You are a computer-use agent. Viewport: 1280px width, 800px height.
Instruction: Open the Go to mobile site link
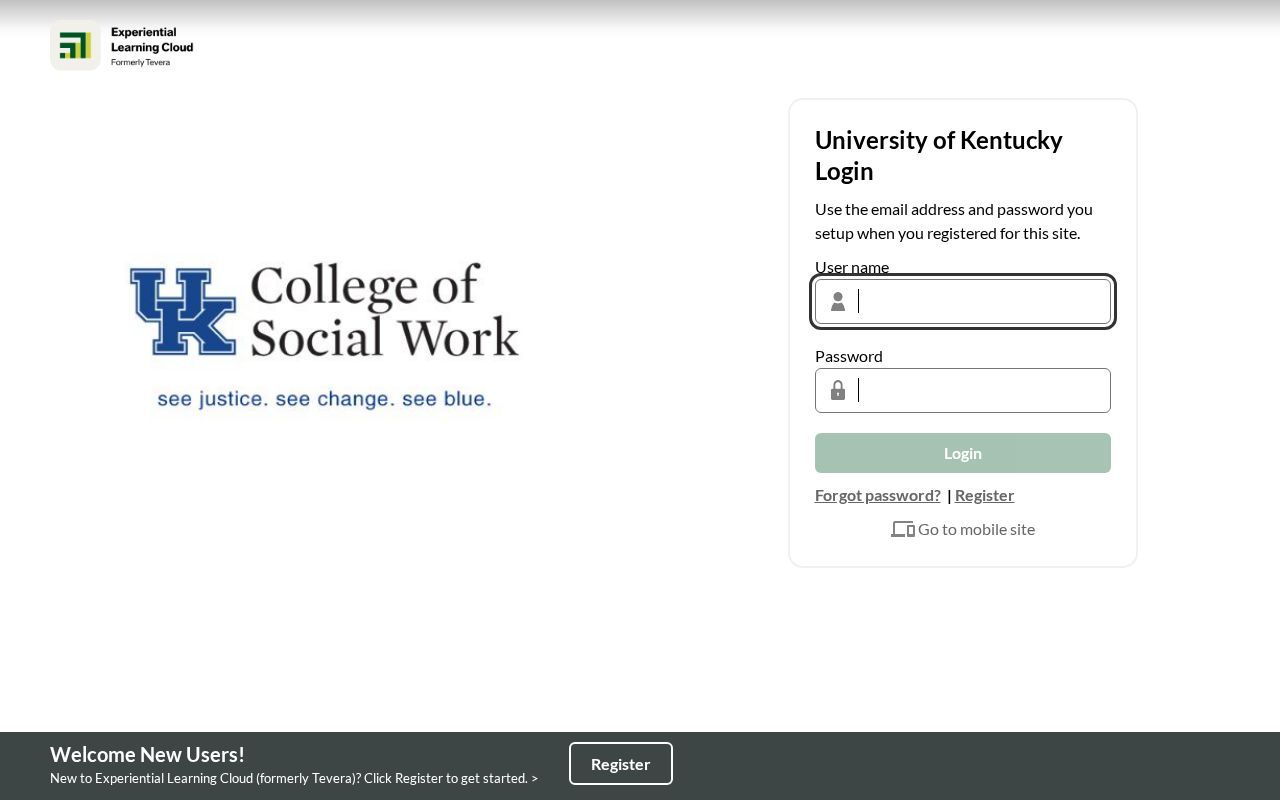(x=976, y=529)
